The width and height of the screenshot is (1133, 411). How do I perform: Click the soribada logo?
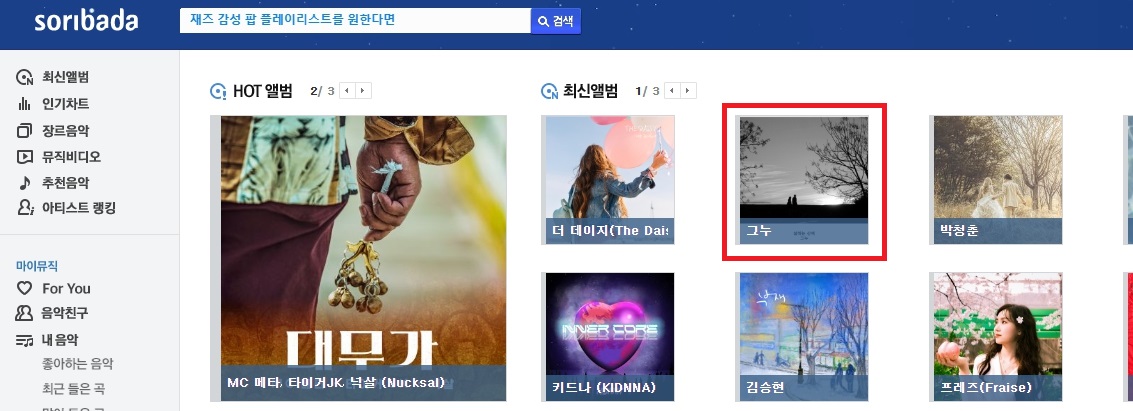point(86,21)
